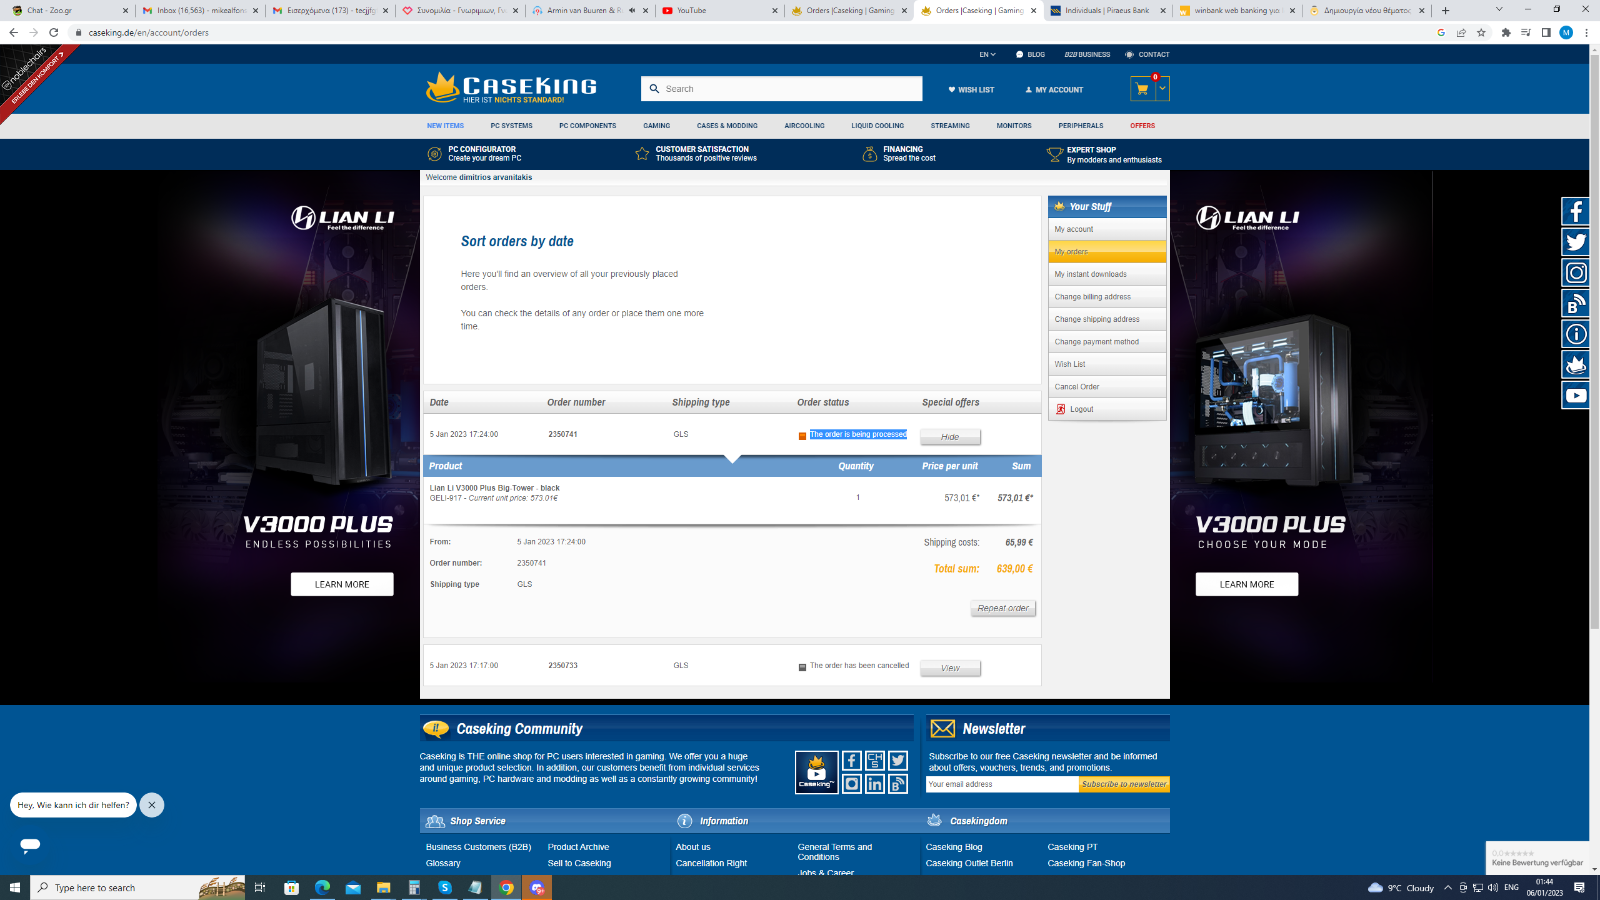Click LEARN MORE on left banner
Image resolution: width=1600 pixels, height=900 pixels.
pos(342,584)
